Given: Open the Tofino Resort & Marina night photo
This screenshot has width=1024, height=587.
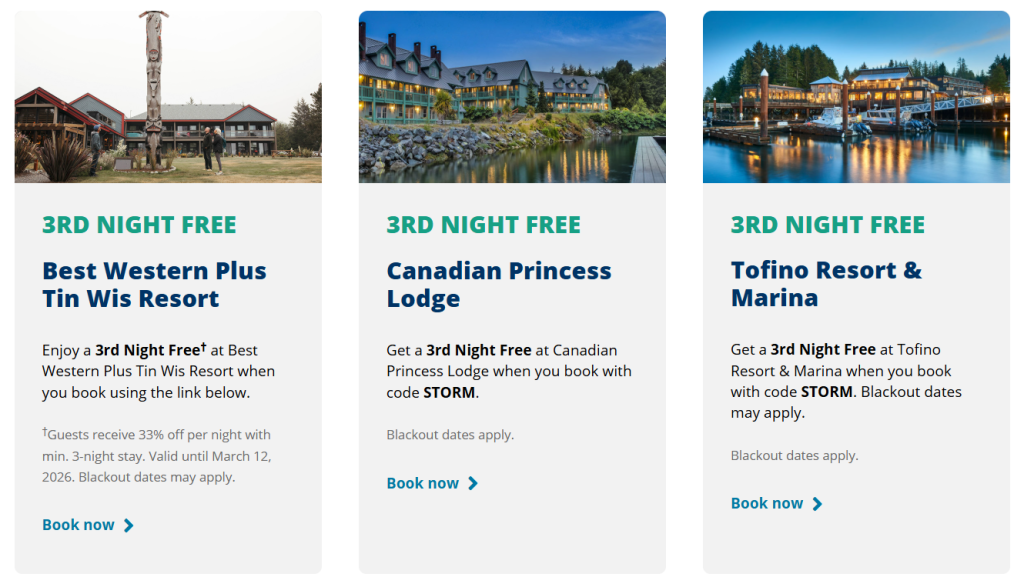Looking at the screenshot, I should pos(856,97).
